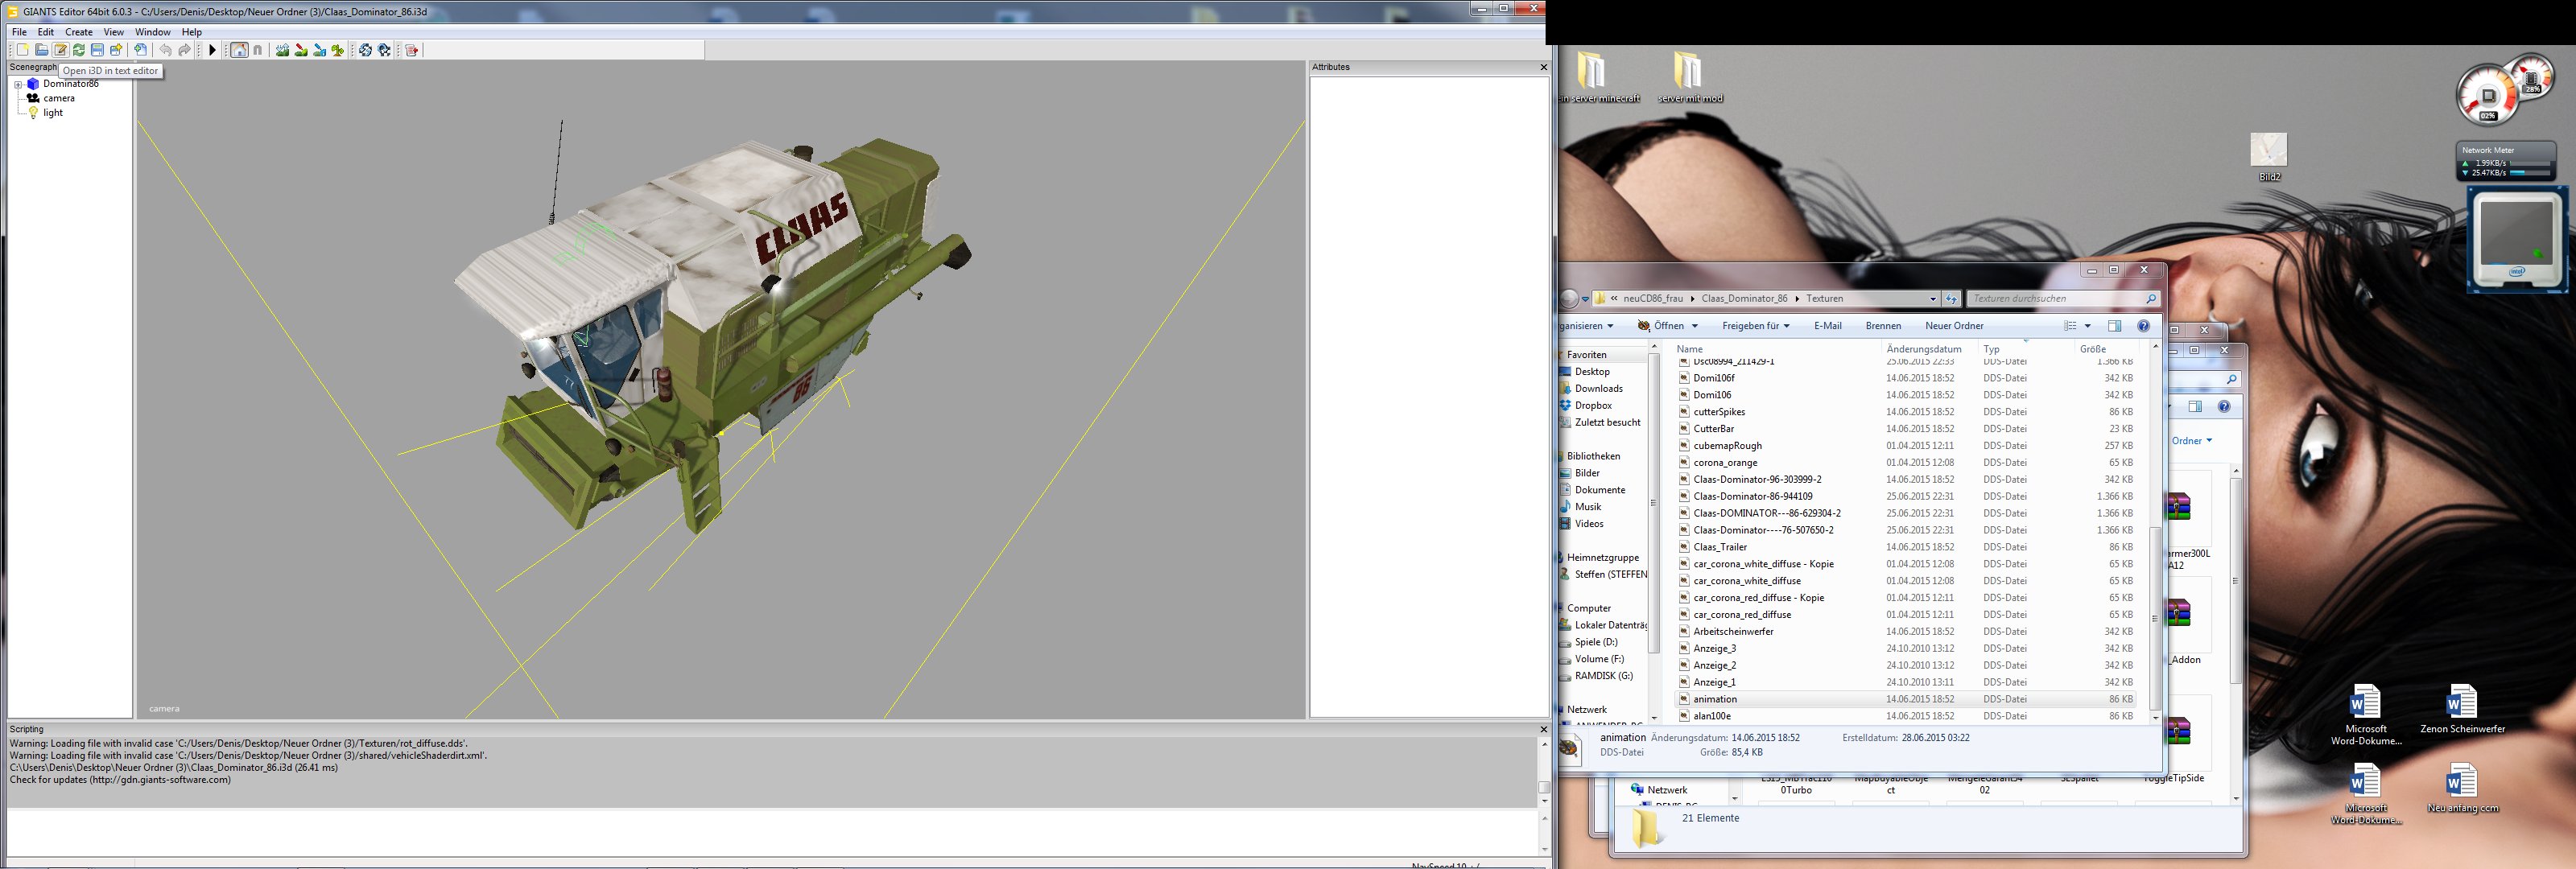This screenshot has width=2576, height=869.
Task: Select the terrain sculpt tool with arrows
Action: coord(283,50)
